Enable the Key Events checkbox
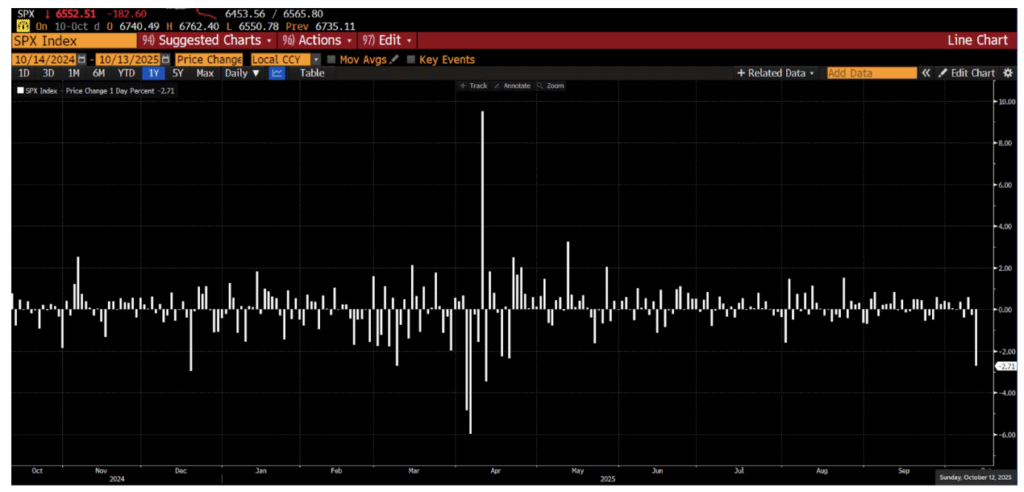Screen dimensions: 1024x492 (x=411, y=60)
